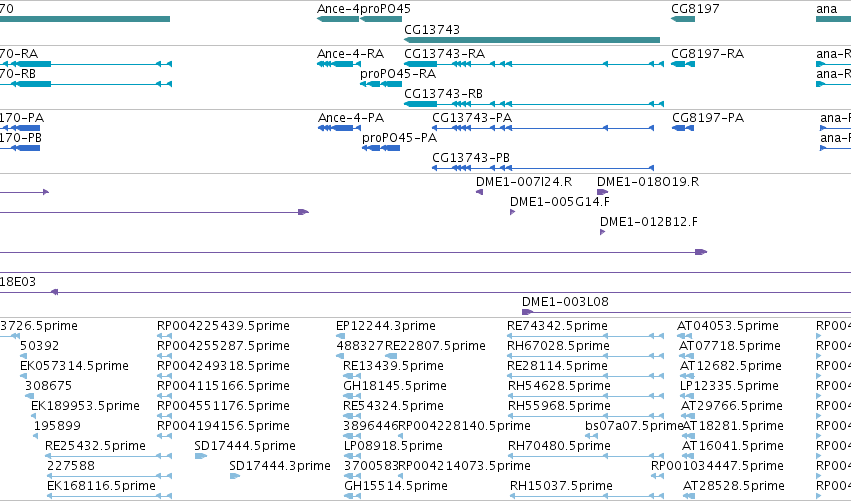Select the proPO45-RA transcript glyph
This screenshot has width=851, height=501.
point(381,84)
